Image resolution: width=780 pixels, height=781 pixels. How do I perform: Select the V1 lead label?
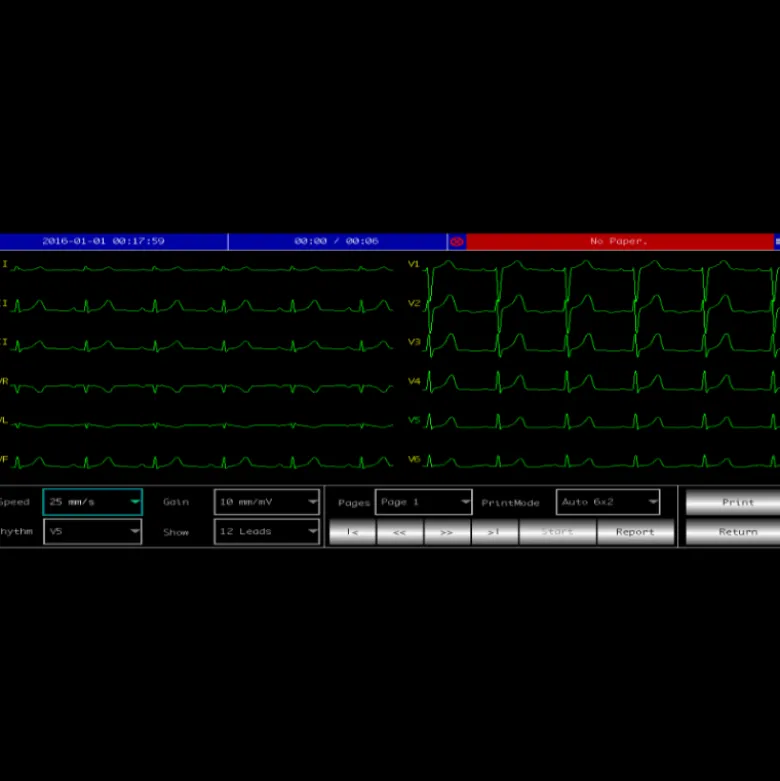pos(414,264)
